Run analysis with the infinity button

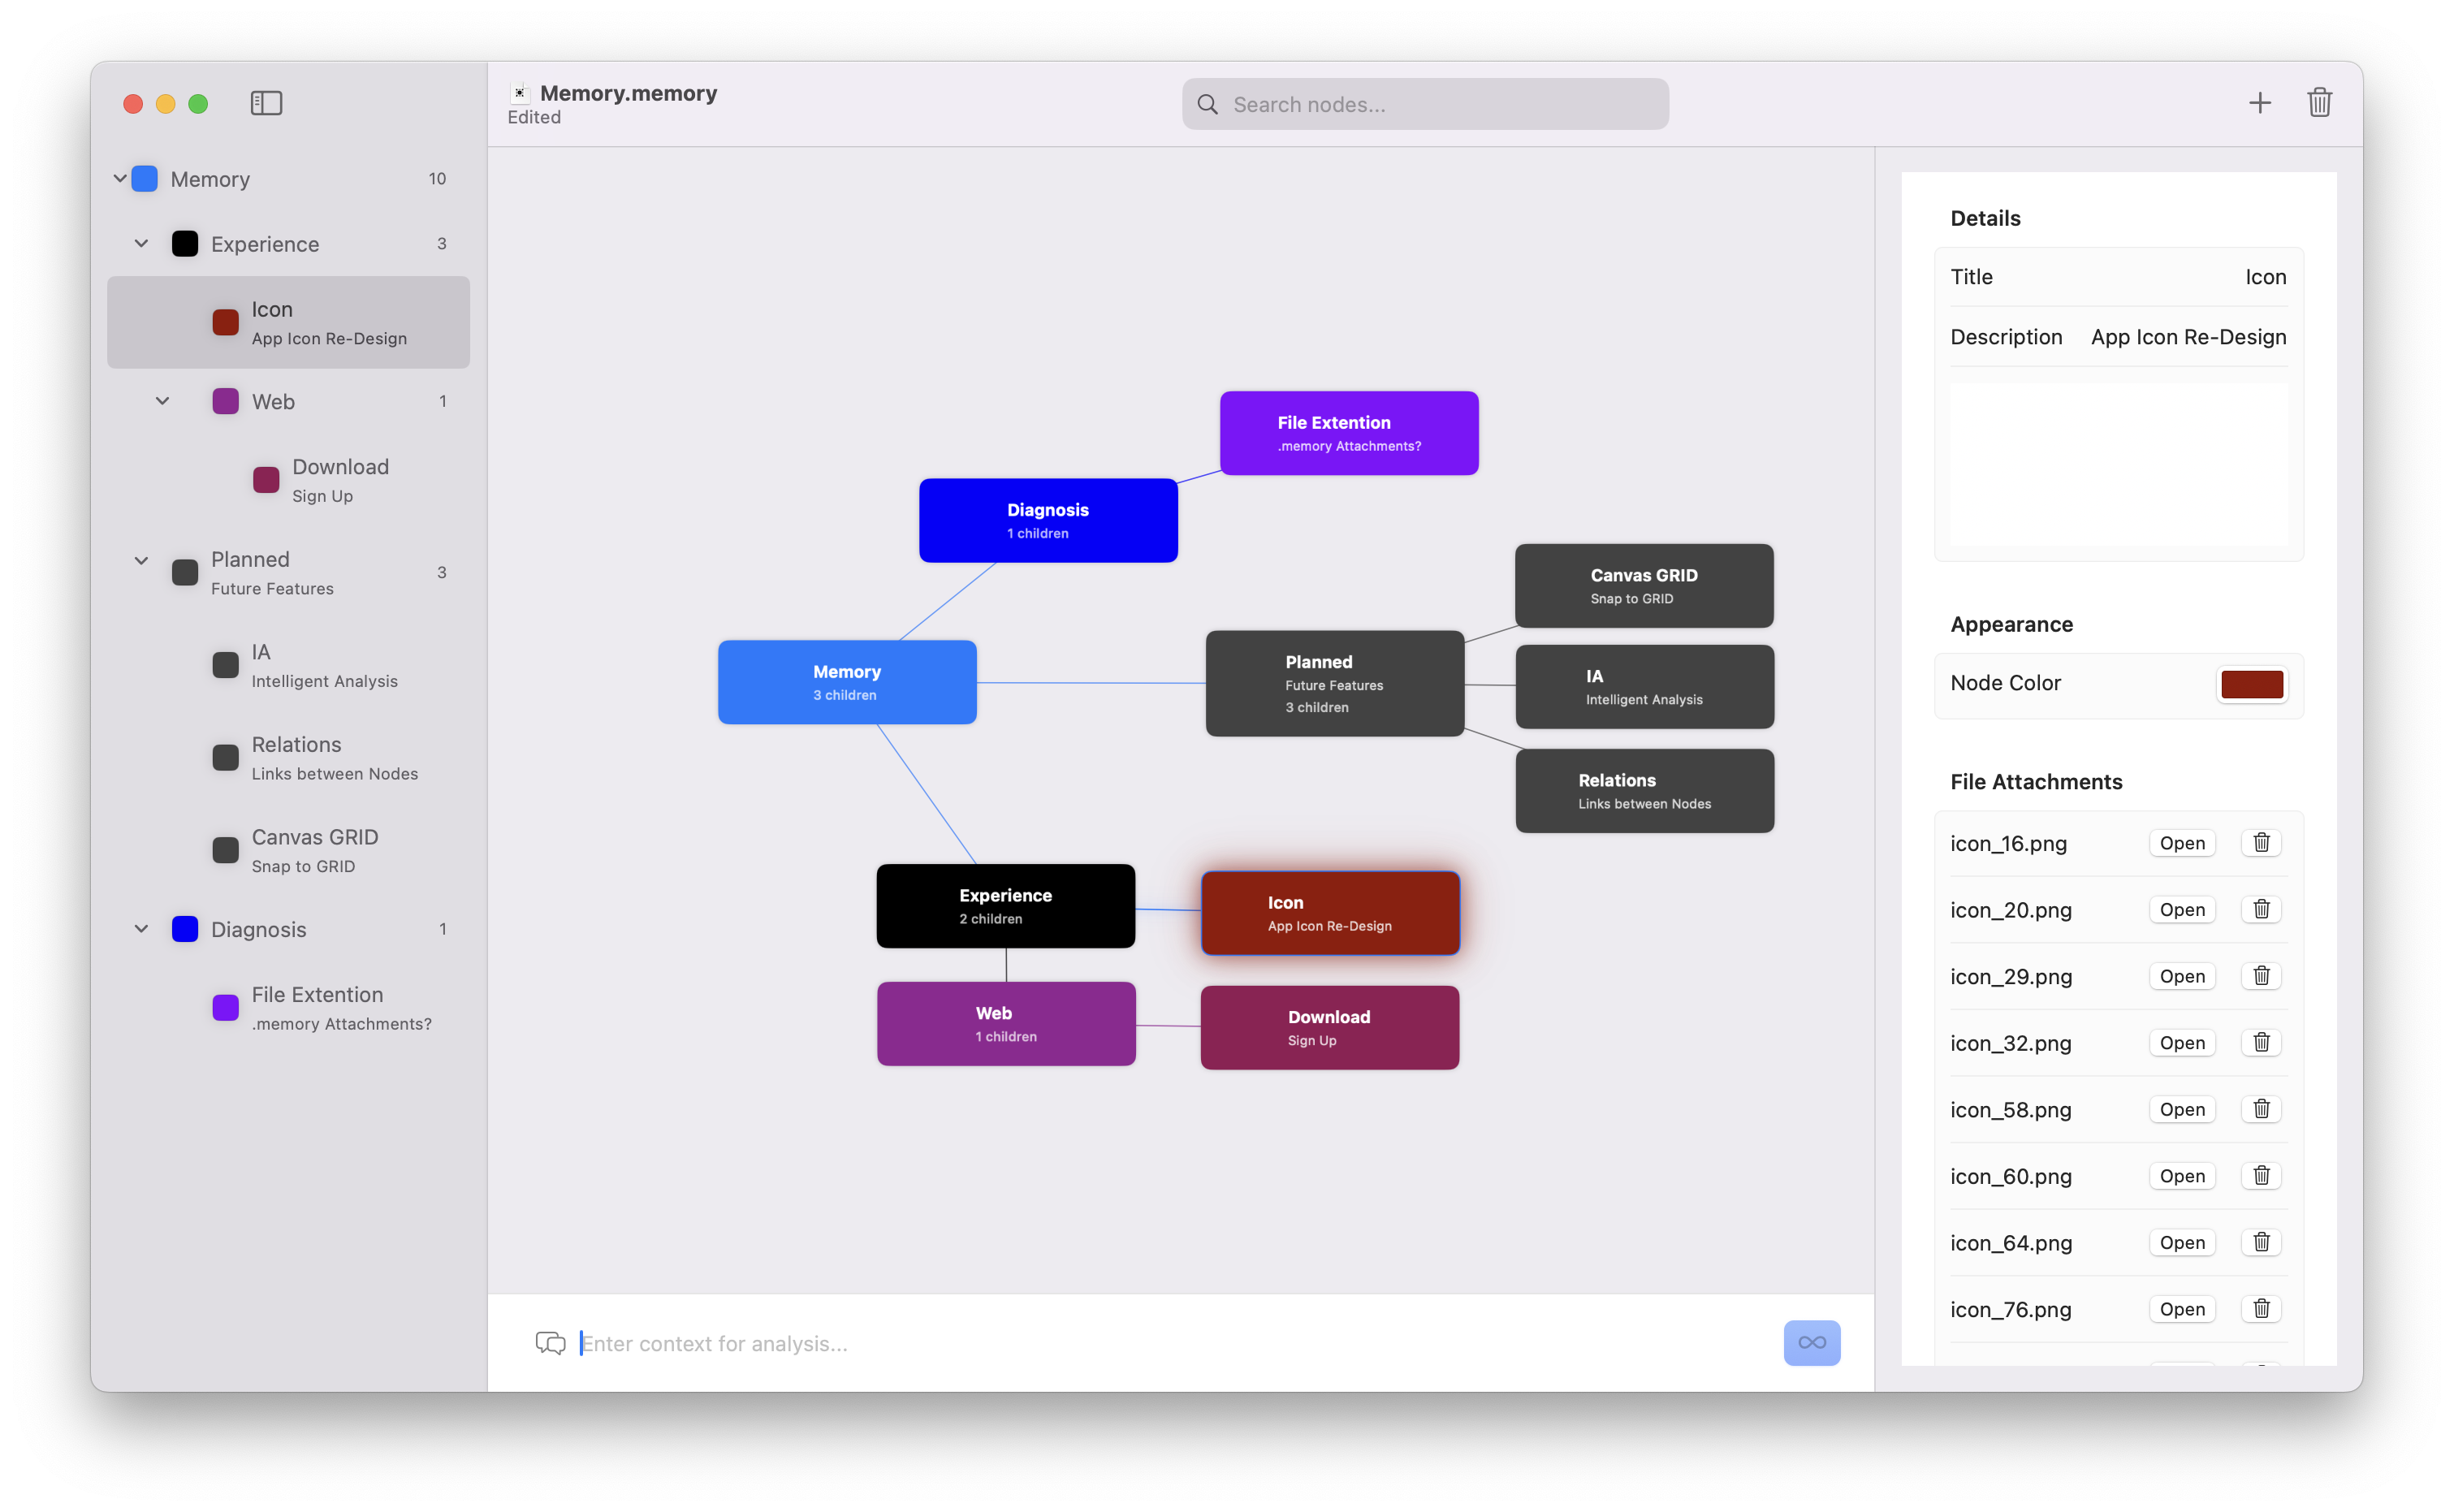click(1811, 1343)
